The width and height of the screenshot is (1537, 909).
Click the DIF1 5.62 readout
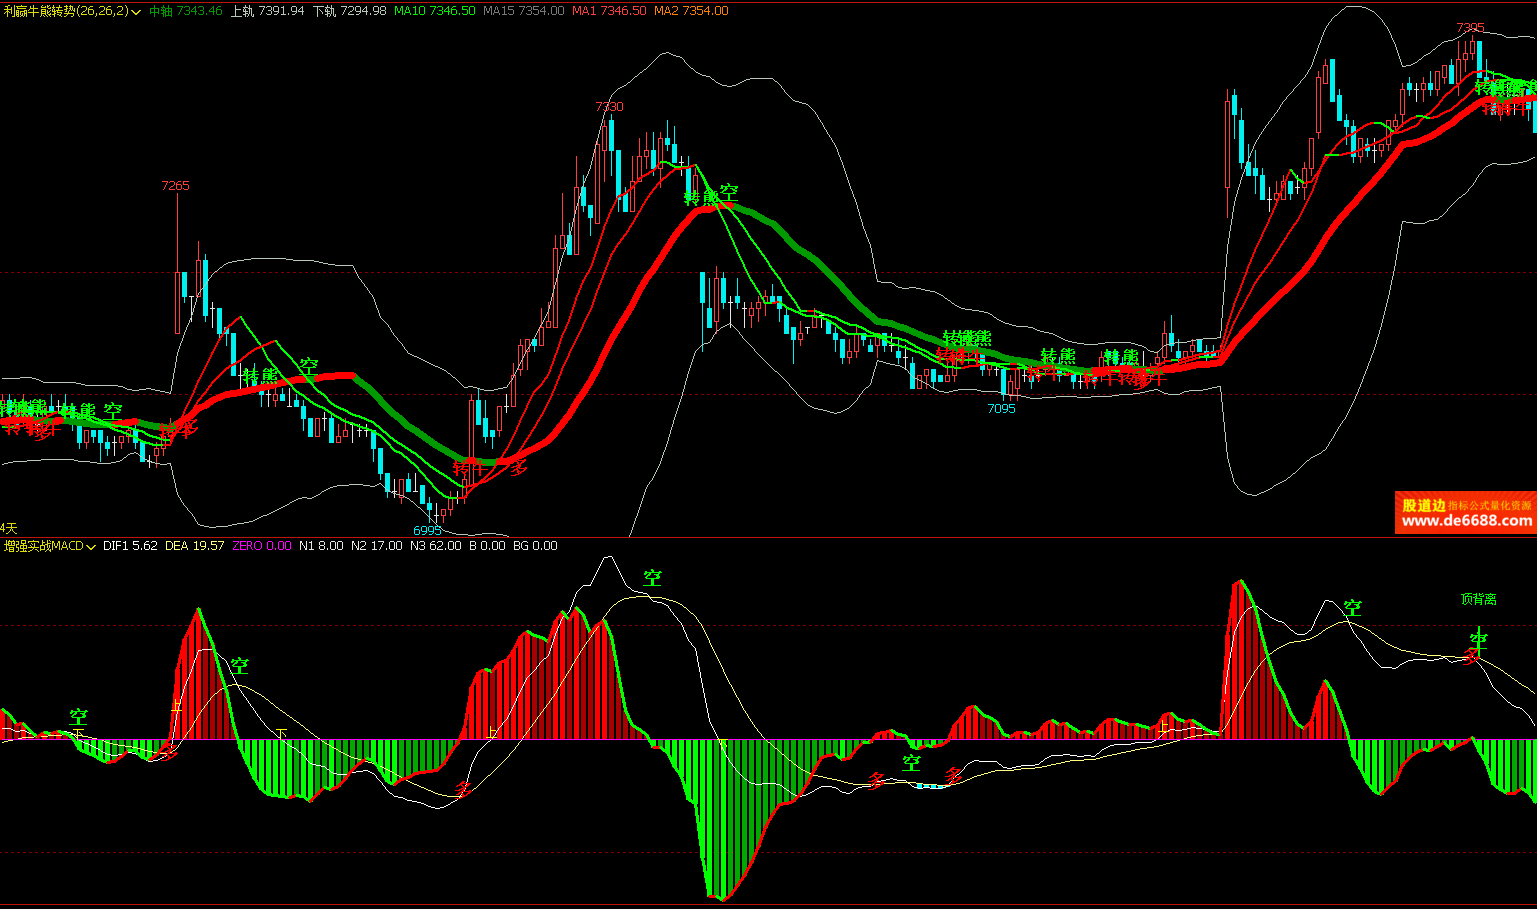[x=130, y=546]
